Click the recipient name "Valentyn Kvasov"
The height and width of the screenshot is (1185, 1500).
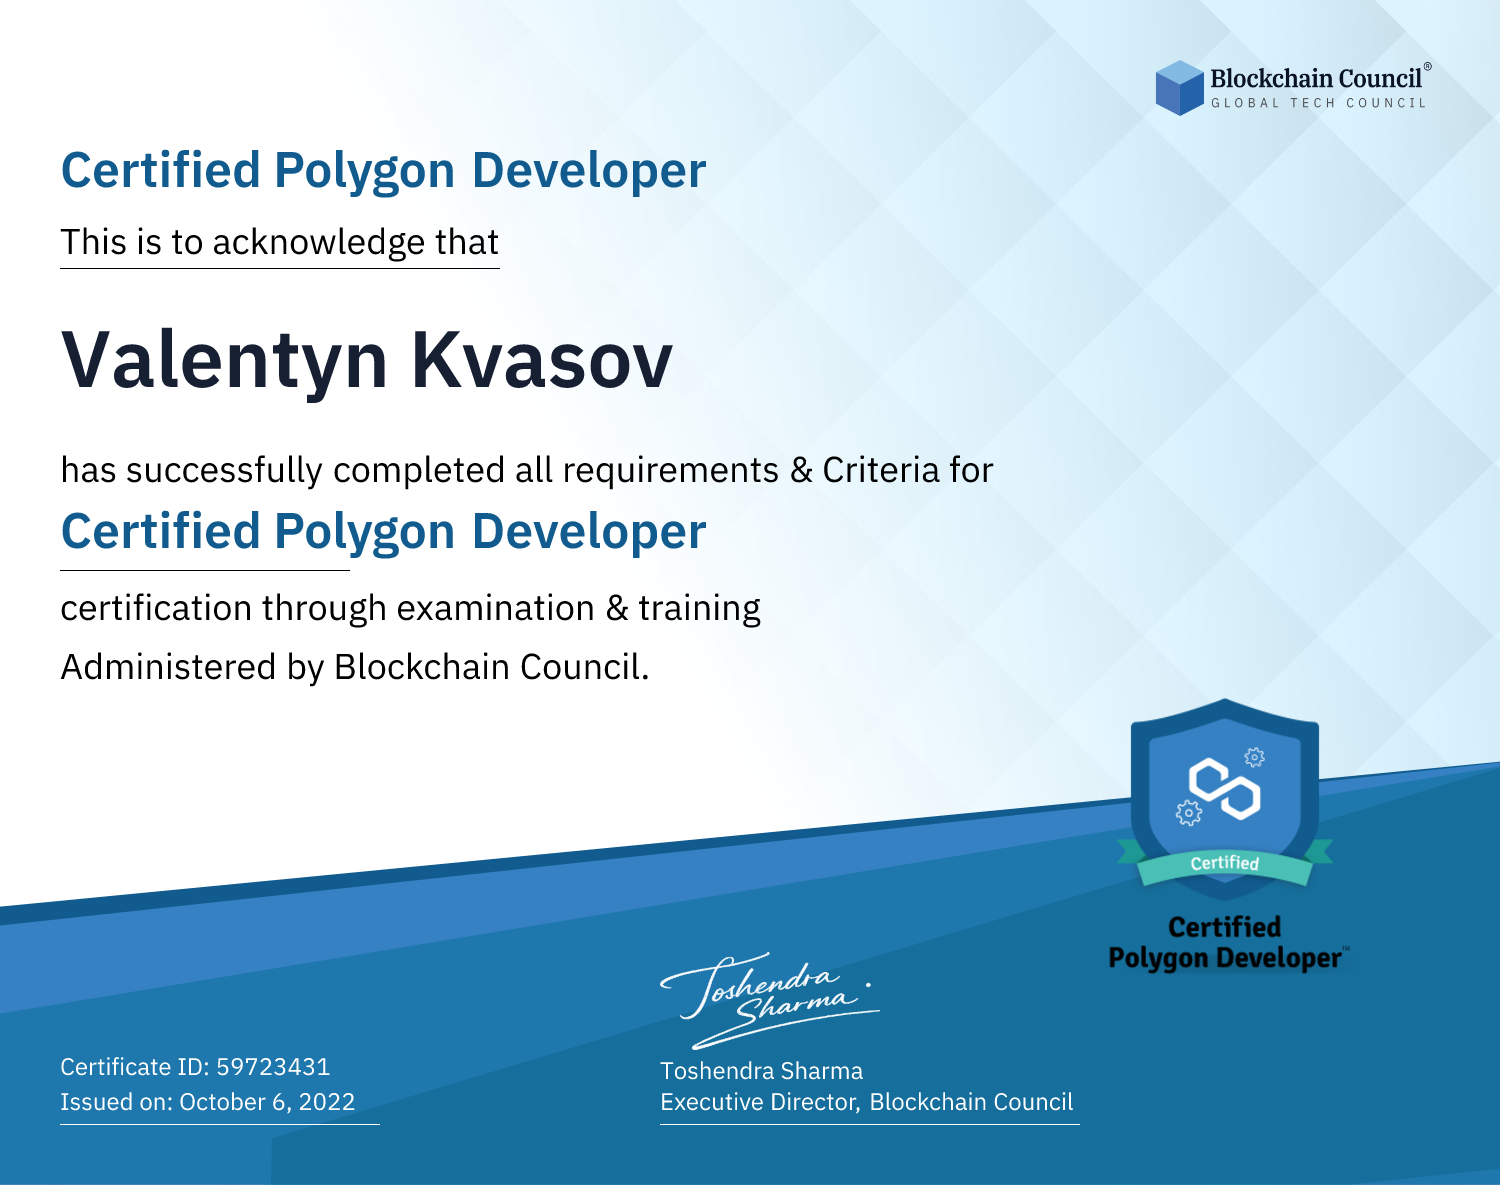(x=367, y=360)
